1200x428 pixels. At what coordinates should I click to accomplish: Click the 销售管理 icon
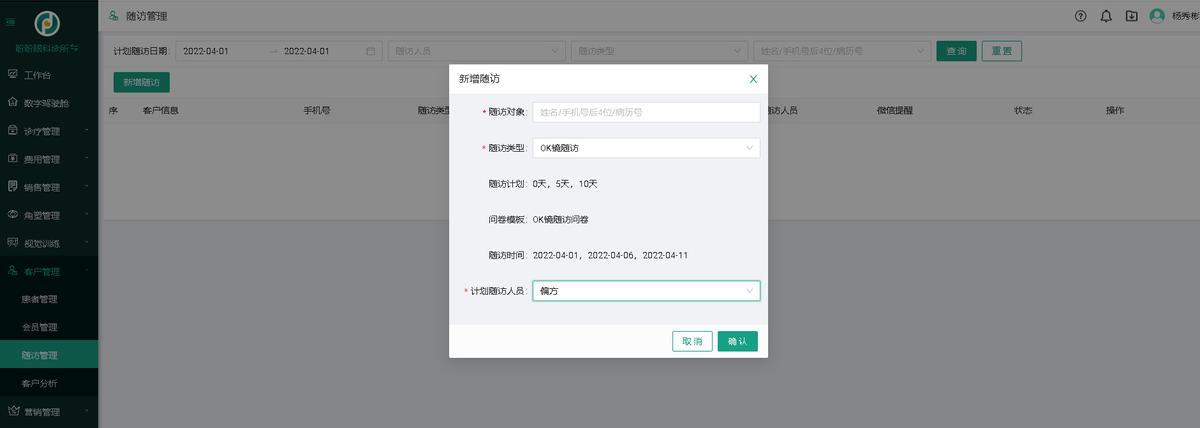pyautogui.click(x=13, y=187)
